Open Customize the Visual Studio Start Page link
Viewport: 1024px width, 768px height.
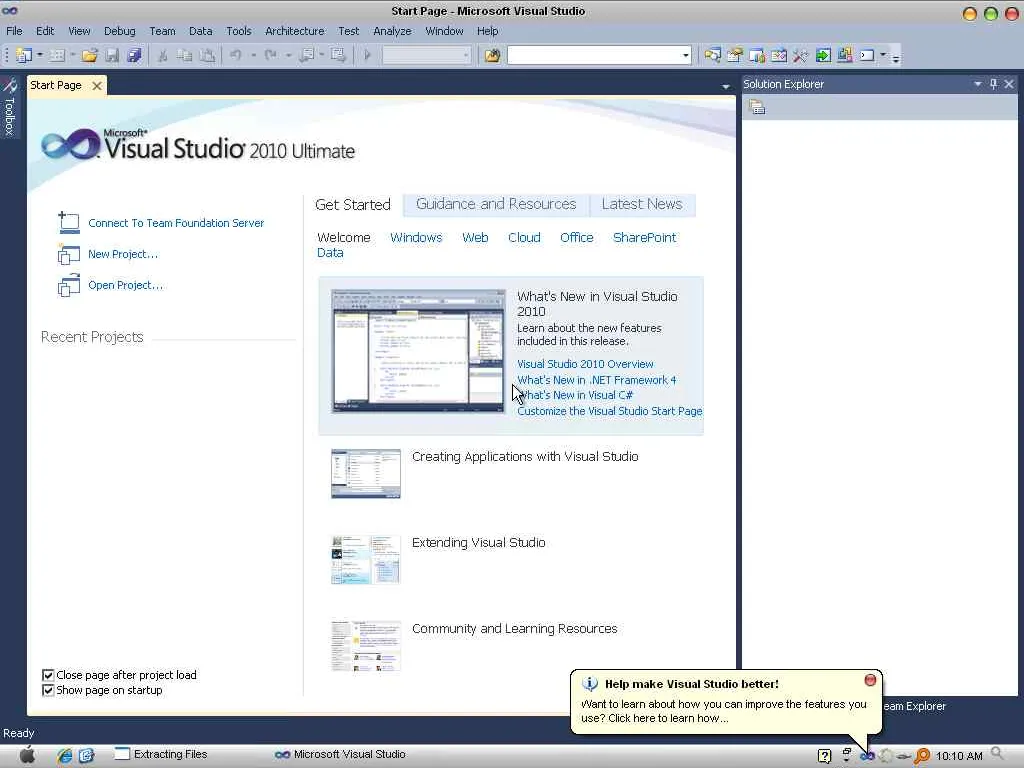610,411
